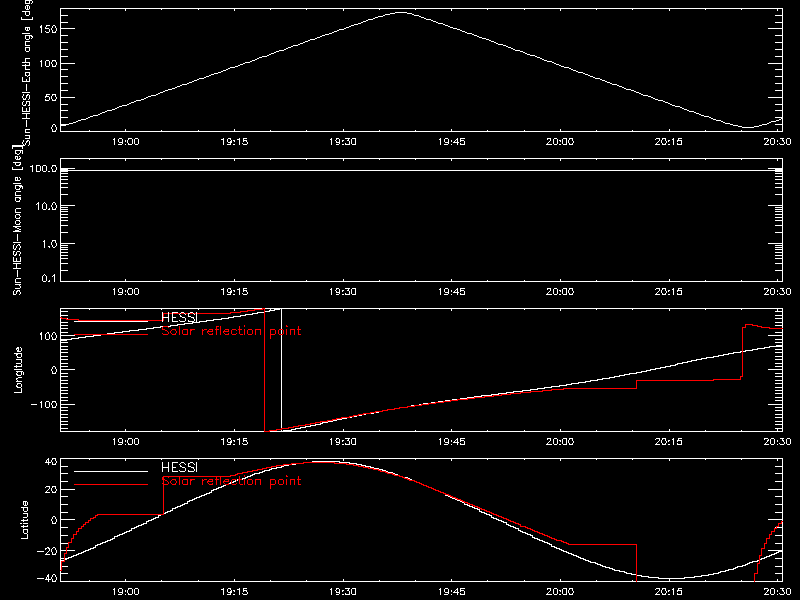800x600 pixels.
Task: Select Solar reflection point legend in Latitude plot
Action: point(231,481)
